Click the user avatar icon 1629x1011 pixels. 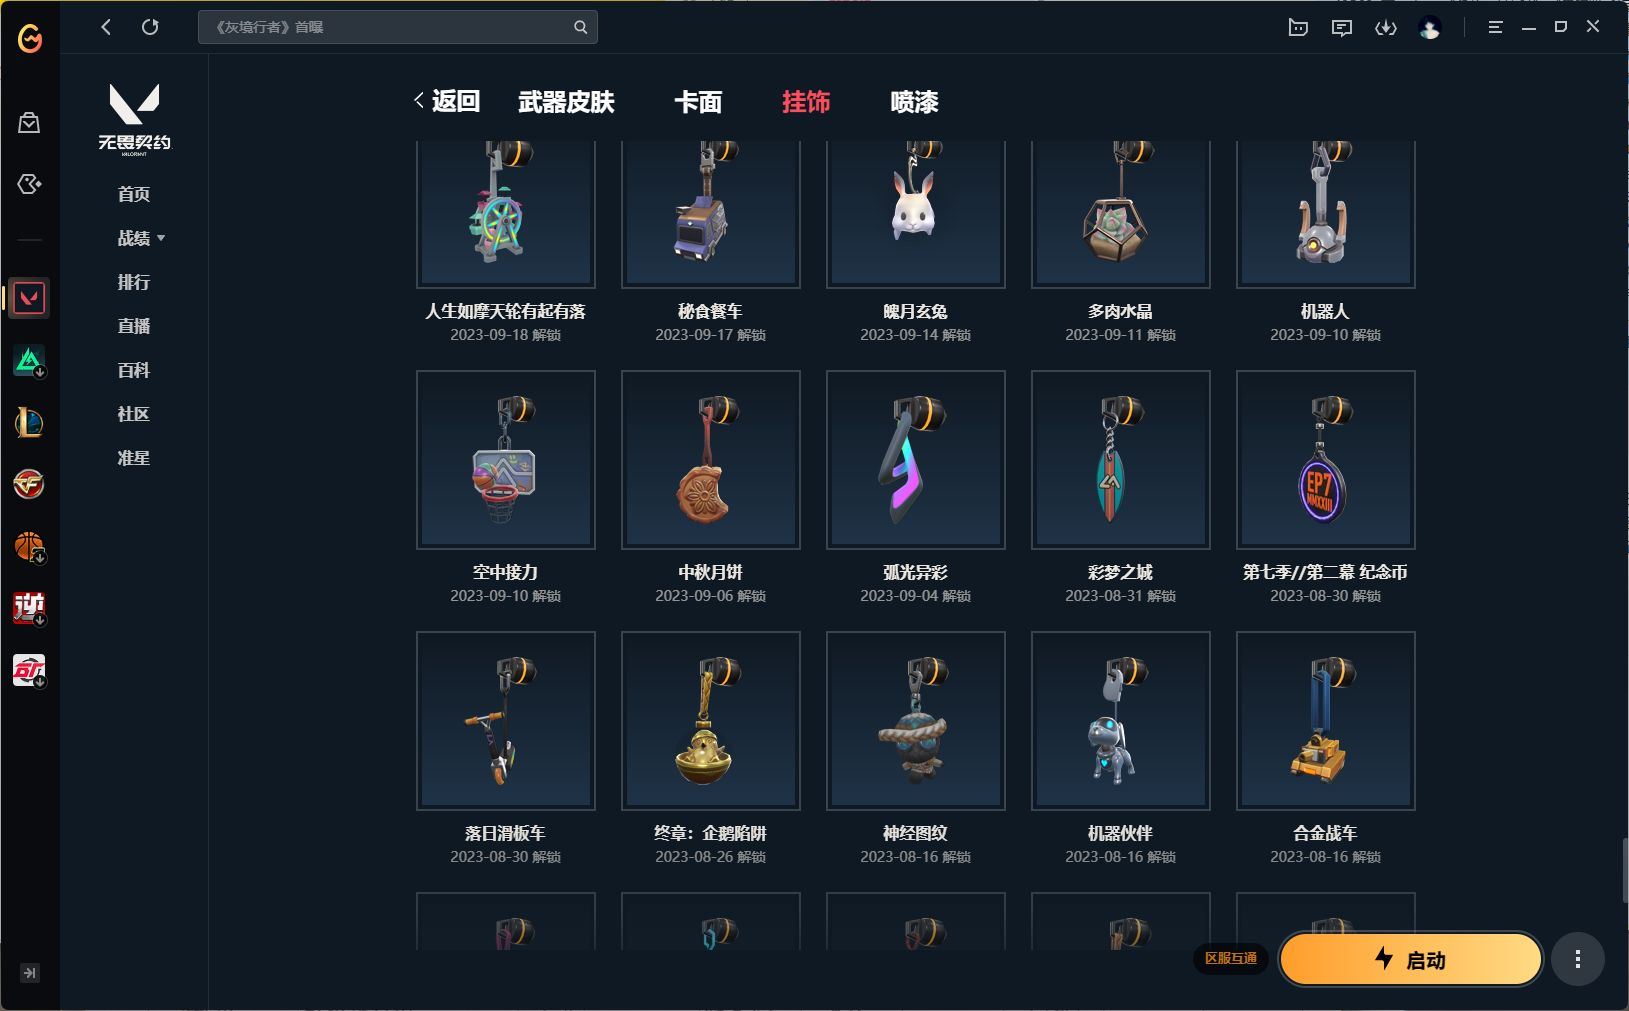click(1430, 27)
